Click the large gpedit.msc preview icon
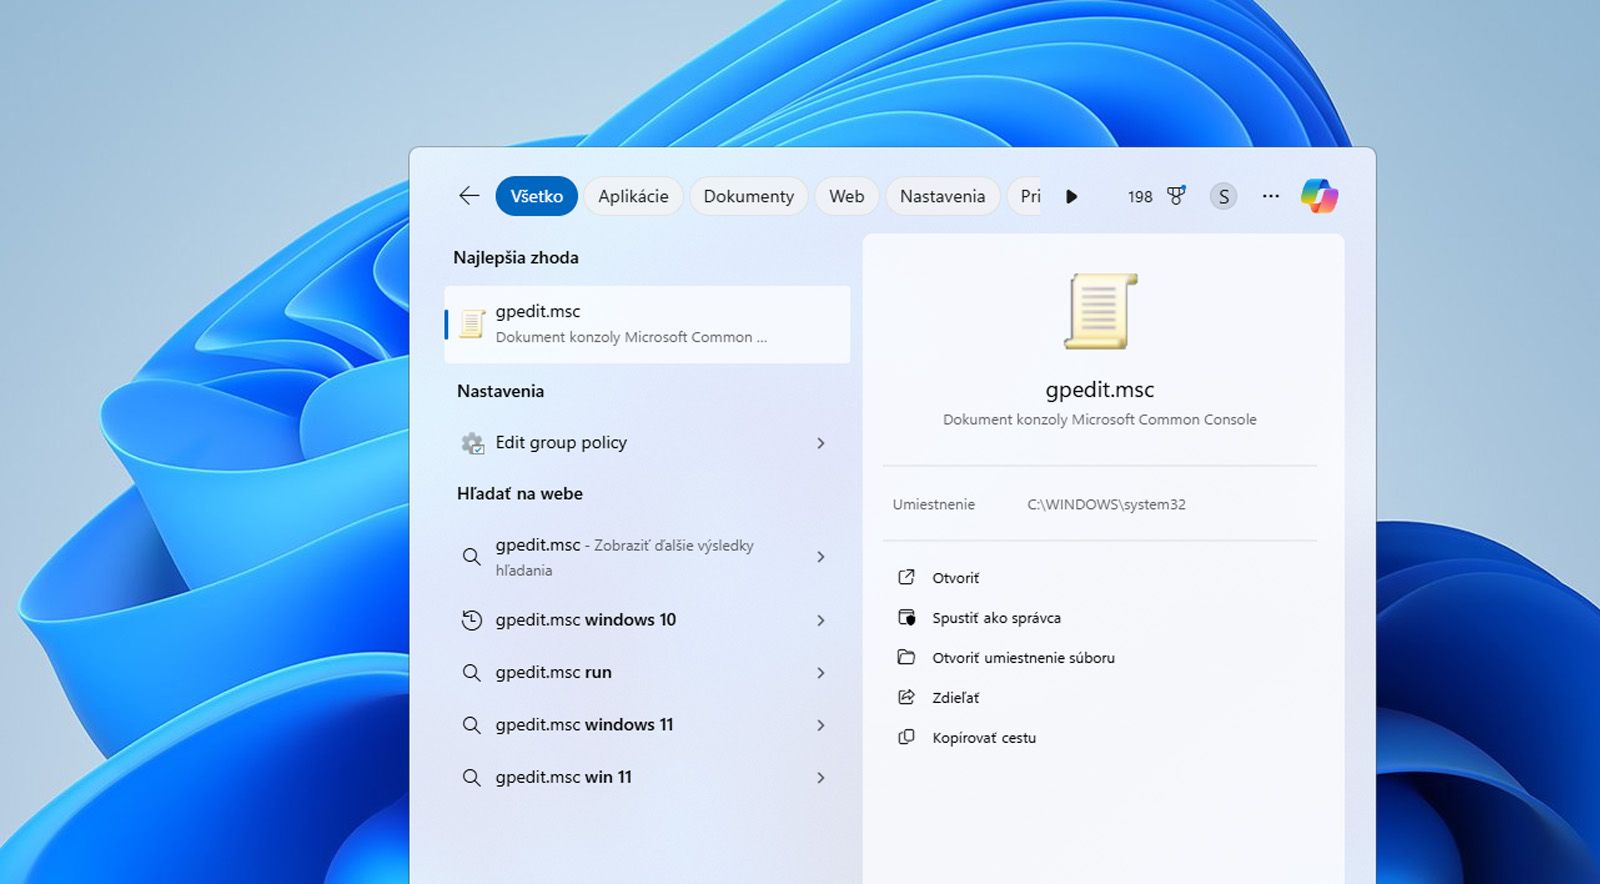 pos(1100,311)
